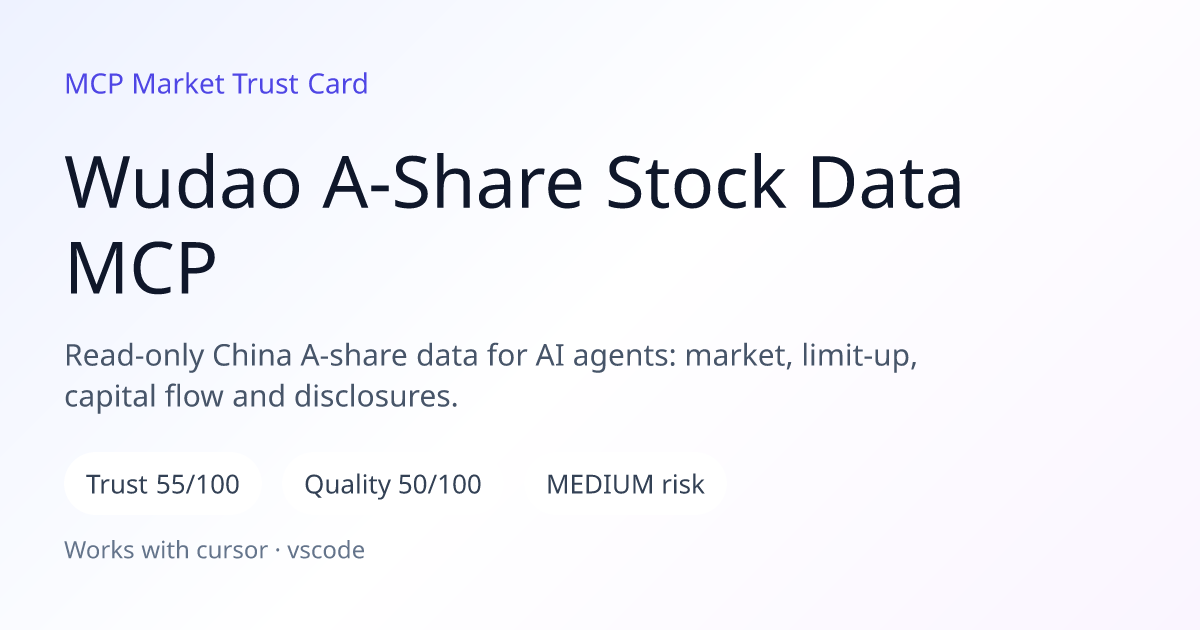Click the Read-only China A-share description line

coord(491,357)
